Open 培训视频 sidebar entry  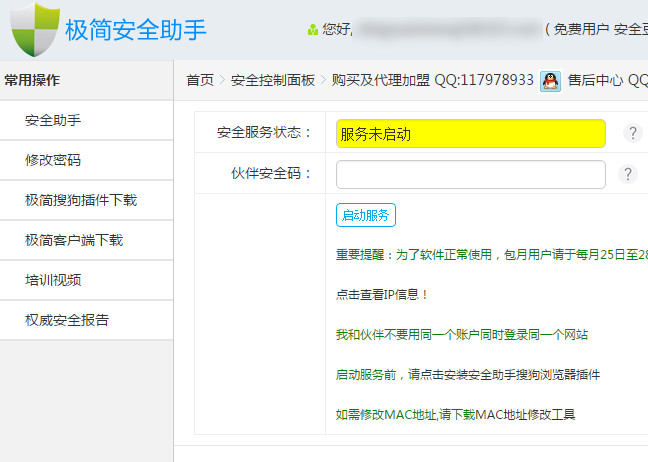[53, 280]
